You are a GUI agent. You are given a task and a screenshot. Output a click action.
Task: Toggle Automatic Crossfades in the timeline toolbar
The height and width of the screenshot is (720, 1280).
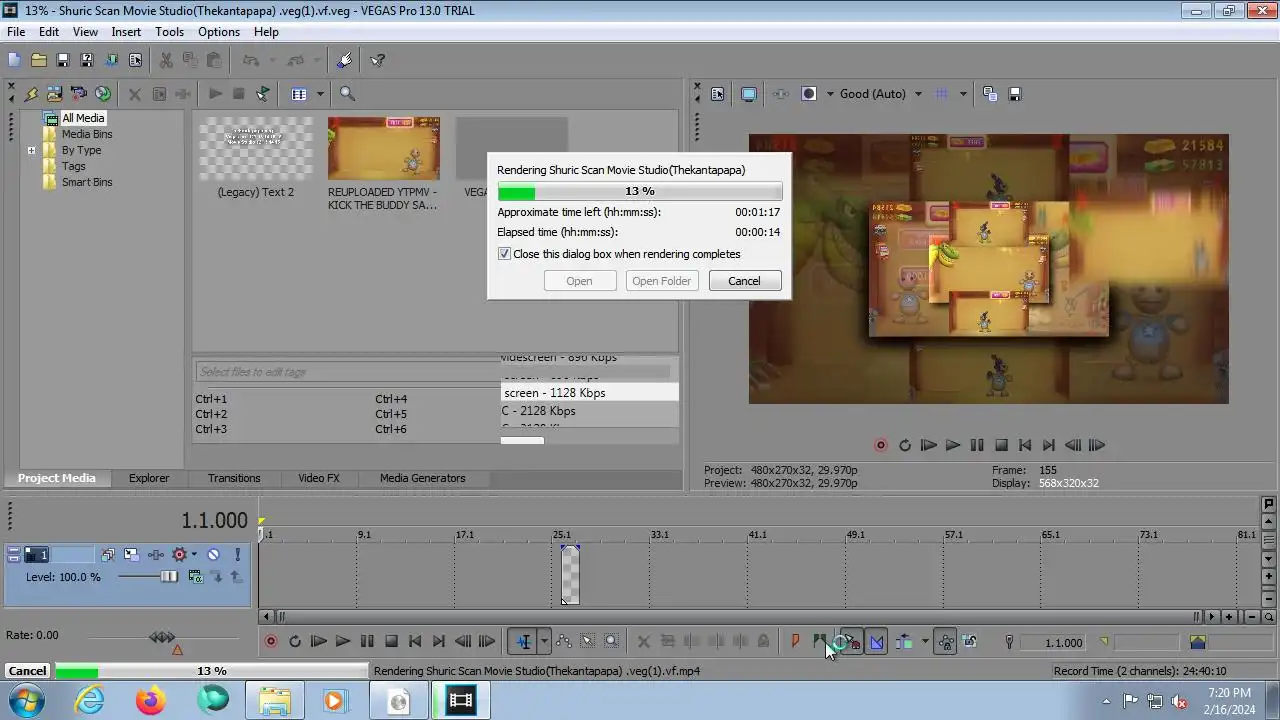[877, 642]
